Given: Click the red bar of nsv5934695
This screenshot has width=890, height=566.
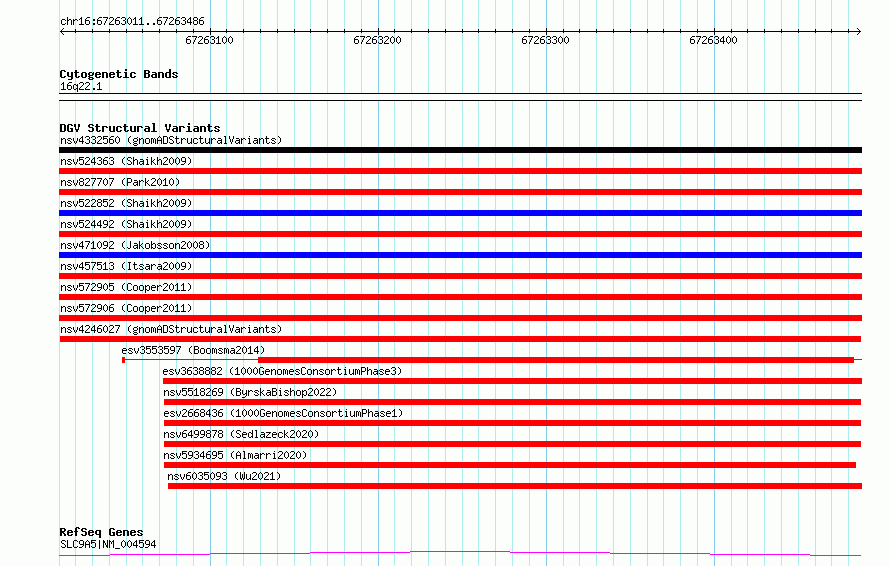Looking at the screenshot, I should pos(510,465).
